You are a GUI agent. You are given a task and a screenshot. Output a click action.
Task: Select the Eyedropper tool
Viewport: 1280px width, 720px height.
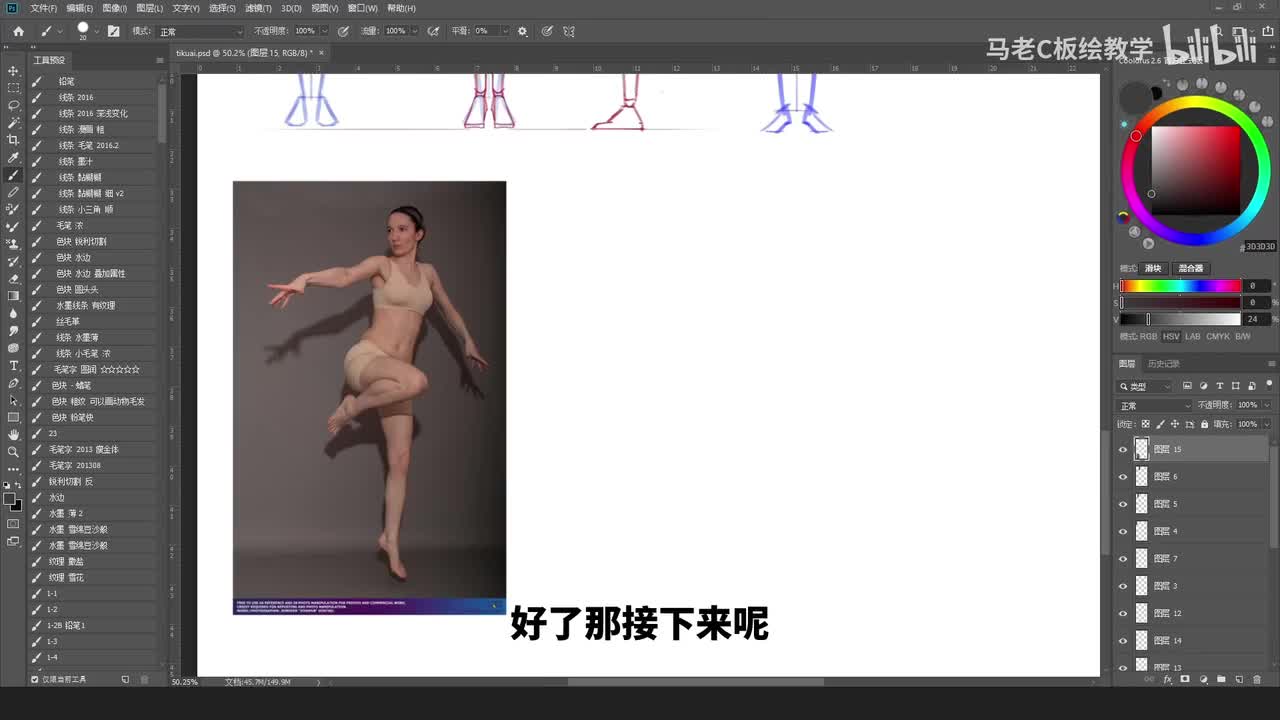(x=13, y=157)
